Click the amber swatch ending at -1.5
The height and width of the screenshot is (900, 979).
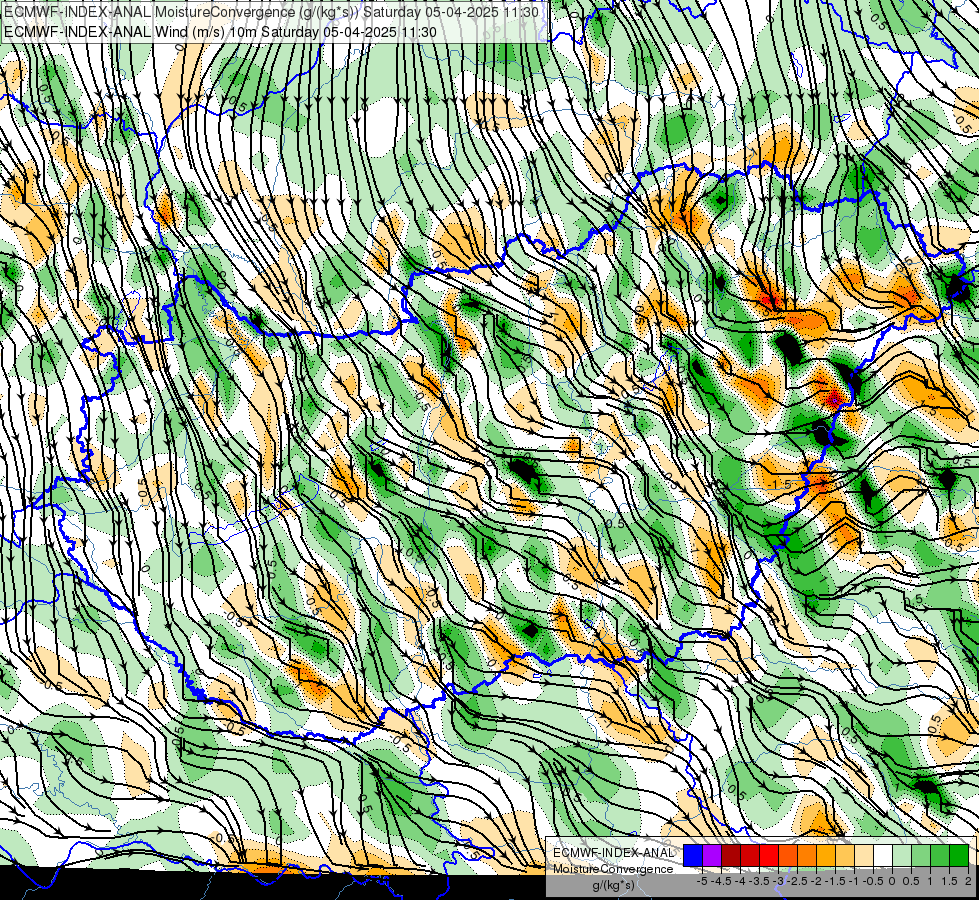coord(826,855)
